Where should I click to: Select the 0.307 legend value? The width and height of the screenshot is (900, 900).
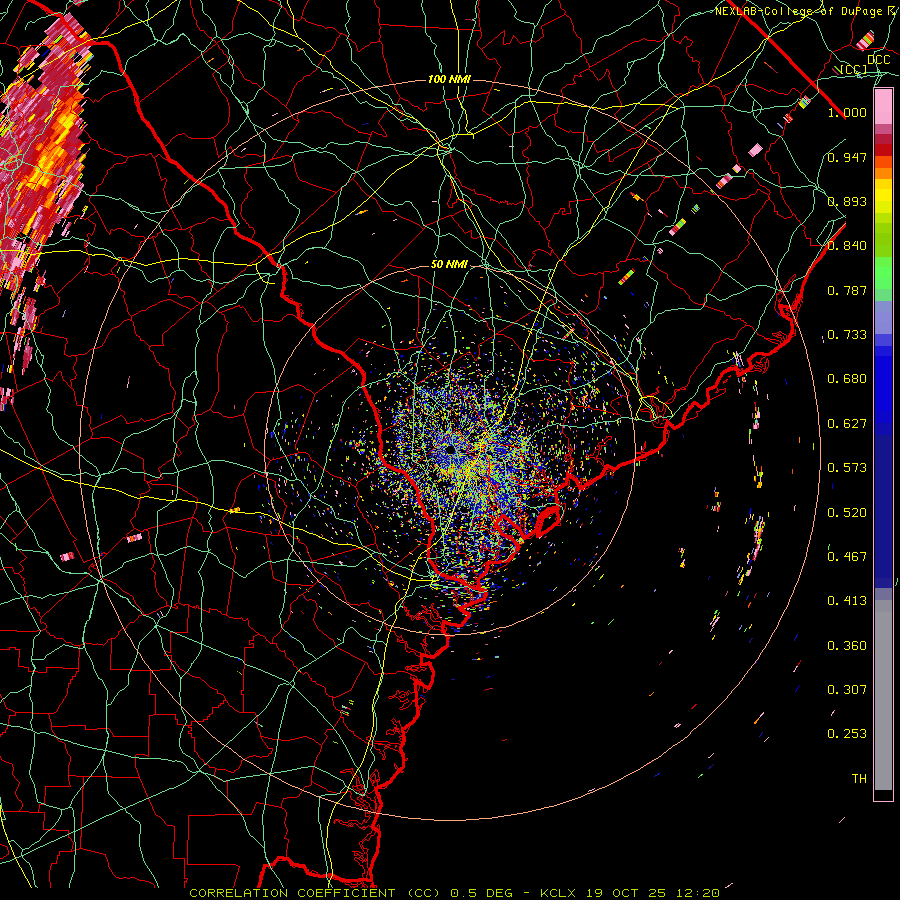pos(847,689)
